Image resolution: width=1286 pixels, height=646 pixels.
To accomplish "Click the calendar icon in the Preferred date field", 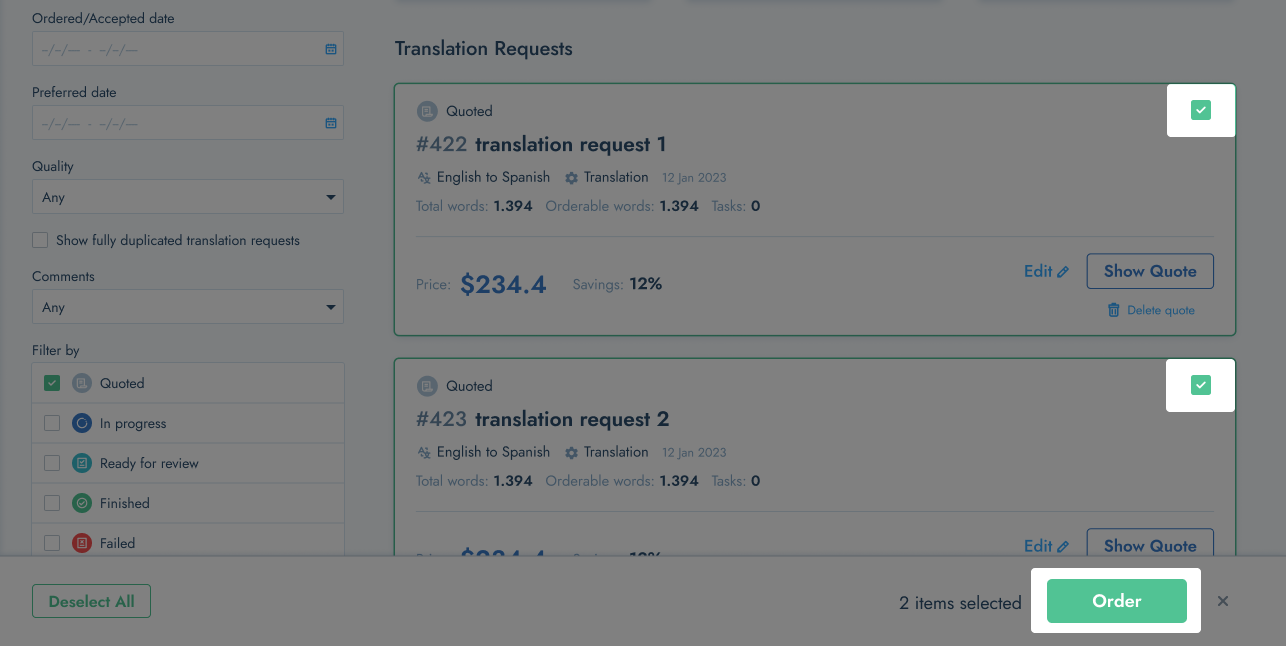I will (x=331, y=123).
